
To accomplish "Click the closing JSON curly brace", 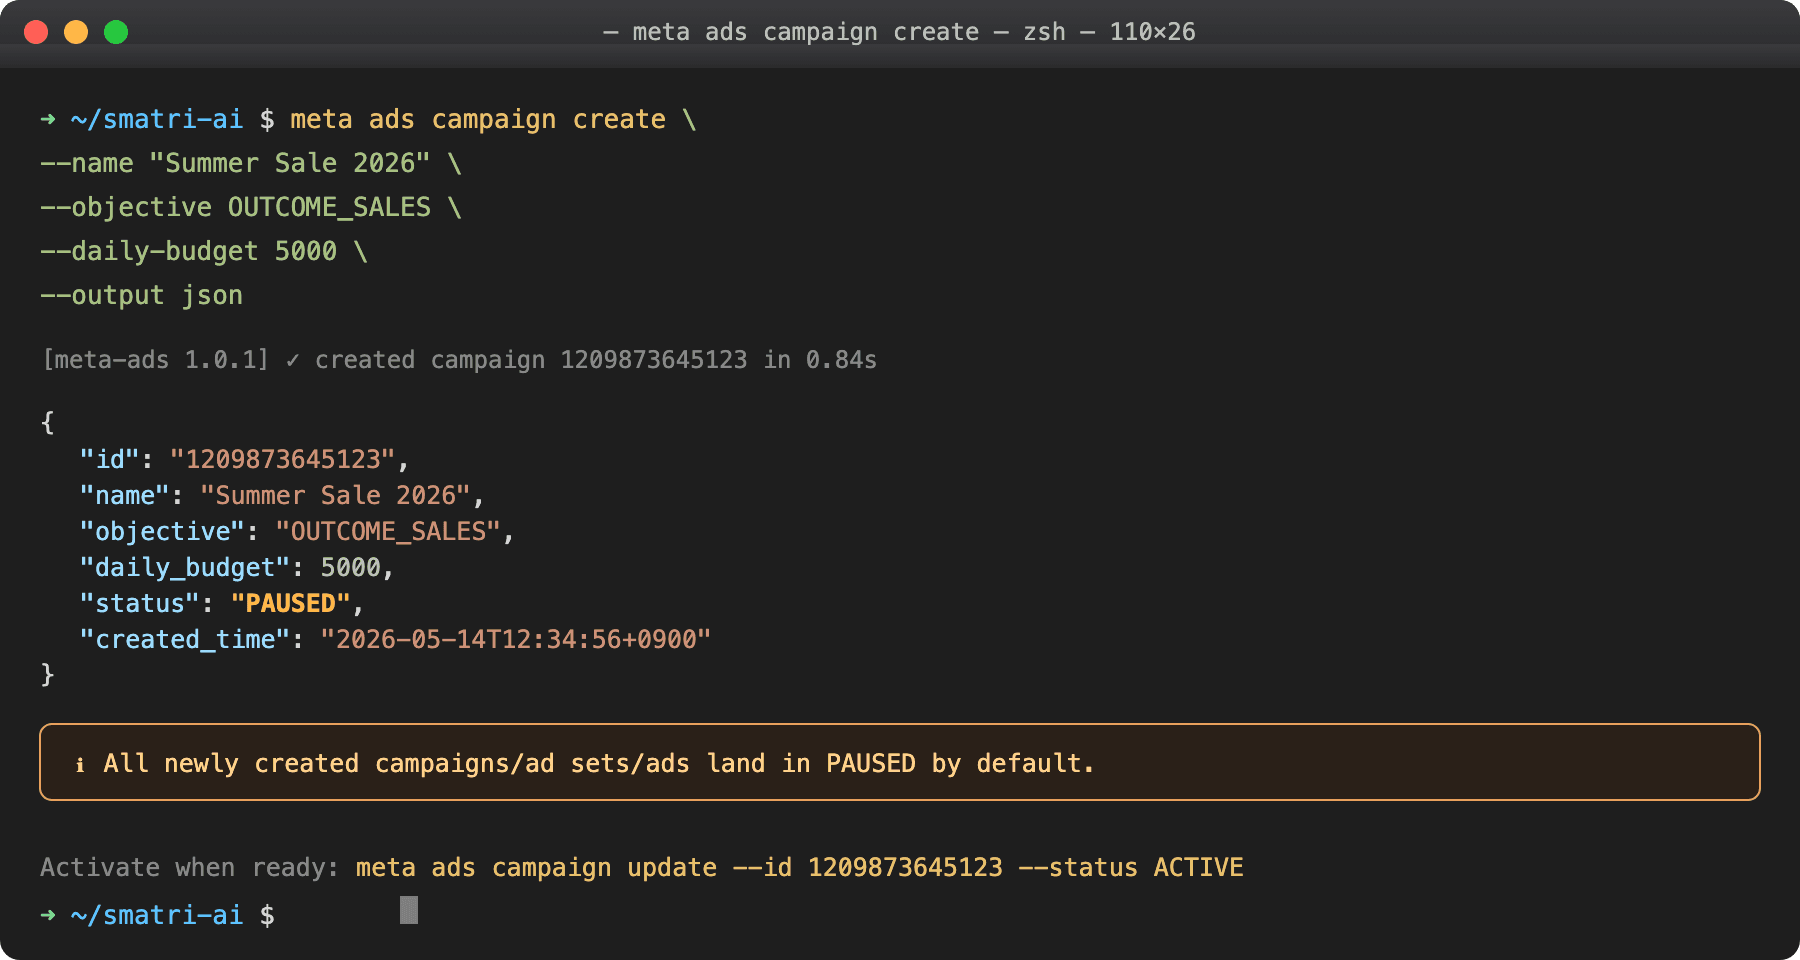I will tap(47, 674).
